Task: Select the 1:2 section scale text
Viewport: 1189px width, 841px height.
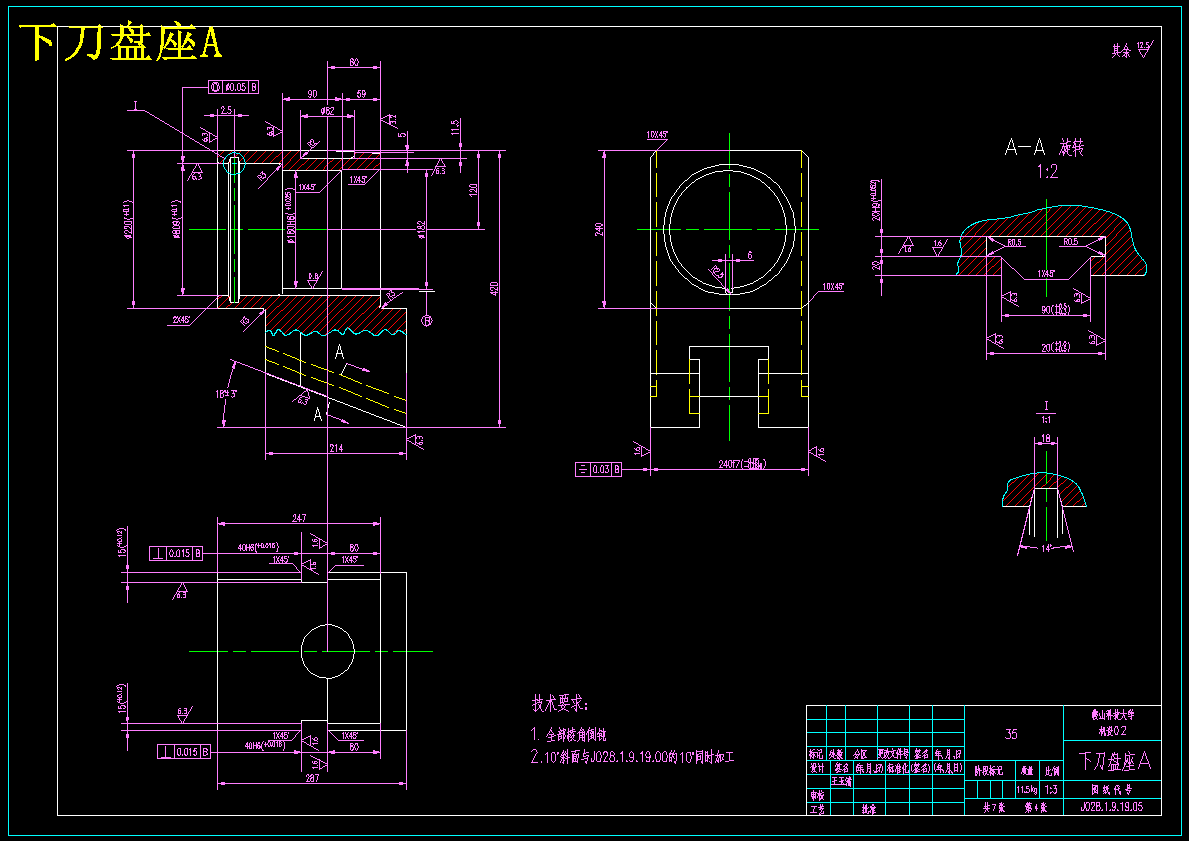Action: coord(1047,172)
